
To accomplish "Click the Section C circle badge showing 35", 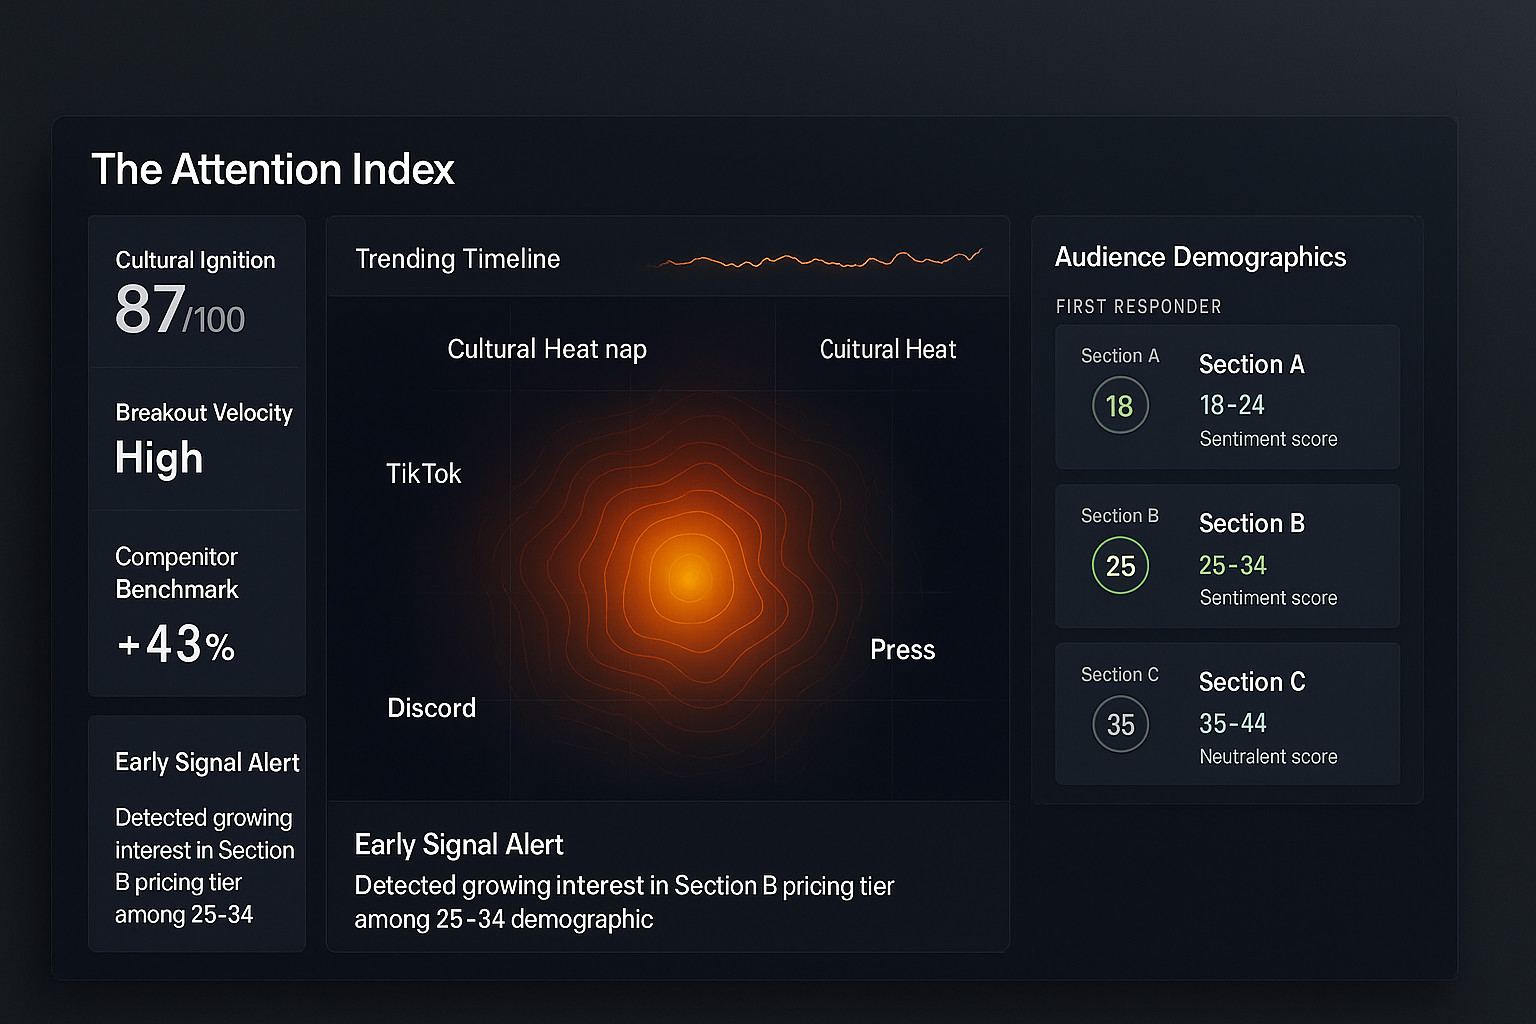I will click(1120, 724).
